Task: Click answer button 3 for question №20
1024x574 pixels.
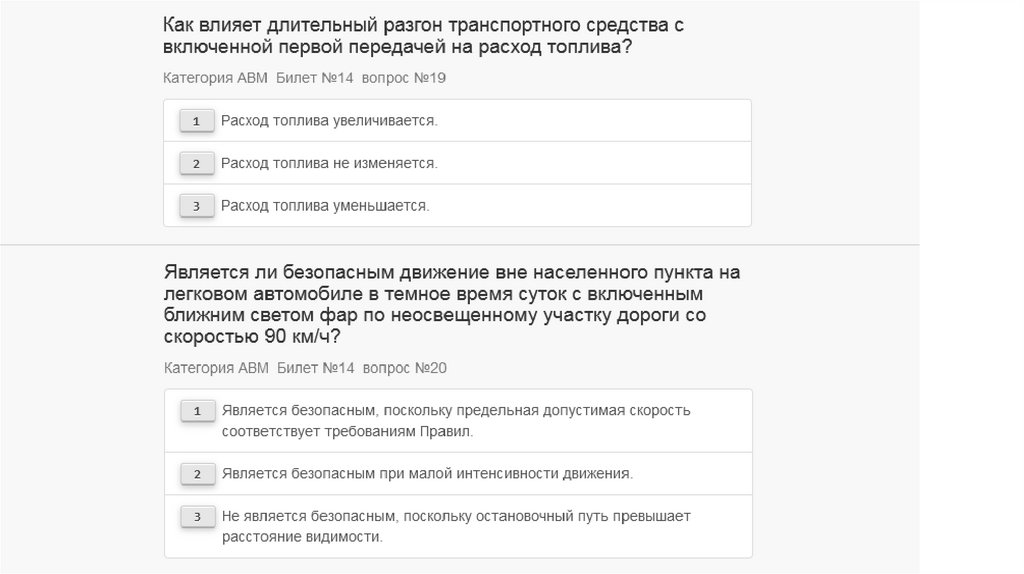Action: point(197,517)
